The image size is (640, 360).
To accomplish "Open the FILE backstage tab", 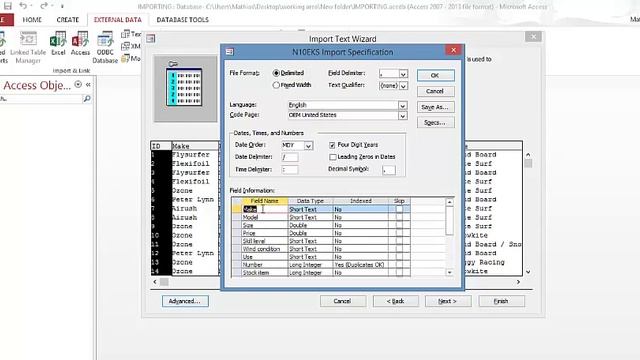I will coord(6,20).
